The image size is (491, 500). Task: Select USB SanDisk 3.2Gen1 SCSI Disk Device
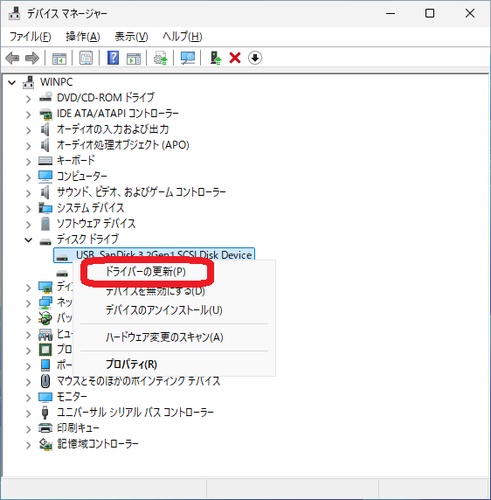(x=154, y=255)
